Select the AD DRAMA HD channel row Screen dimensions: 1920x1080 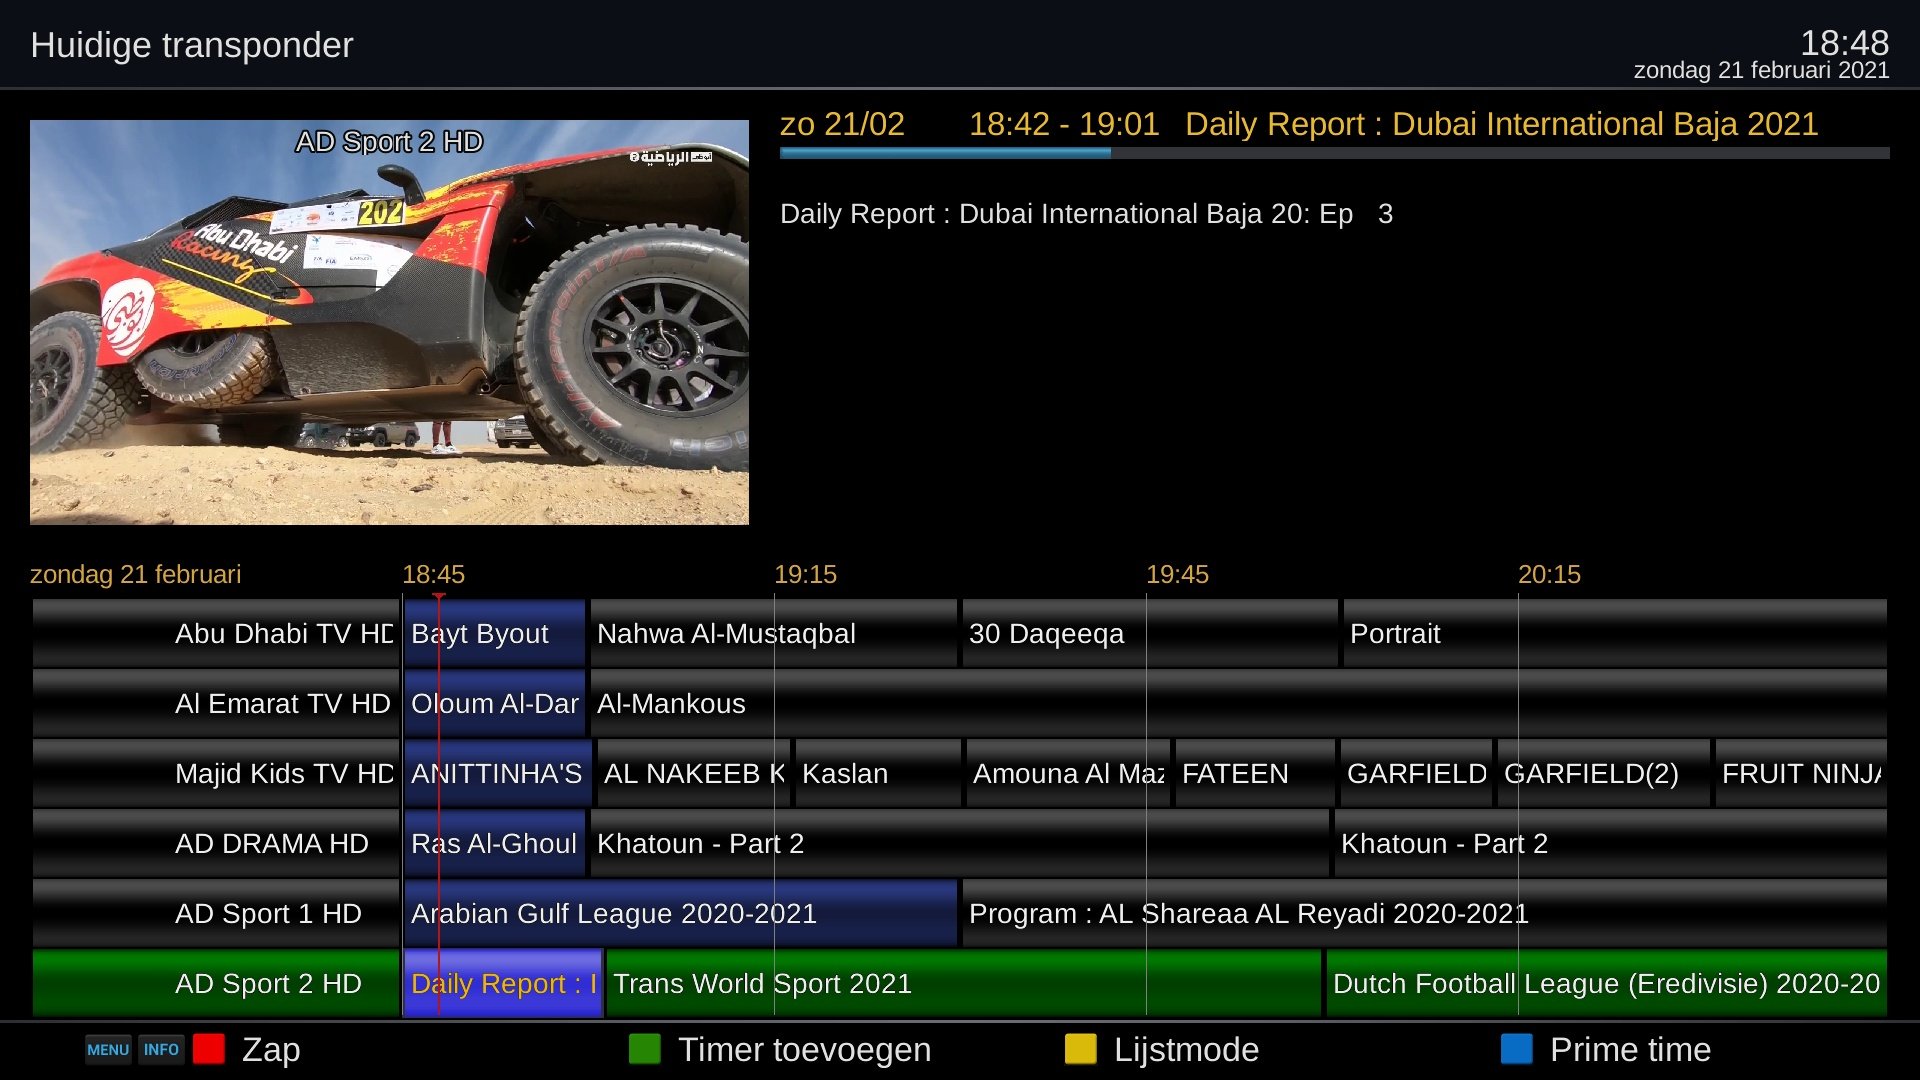(216, 843)
